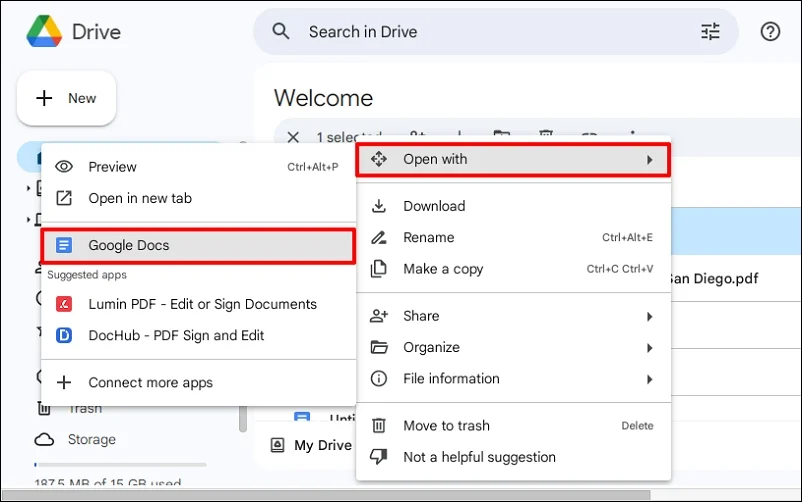The width and height of the screenshot is (802, 502).
Task: Click the horizontal scrollbar at window bottom
Action: [326, 495]
